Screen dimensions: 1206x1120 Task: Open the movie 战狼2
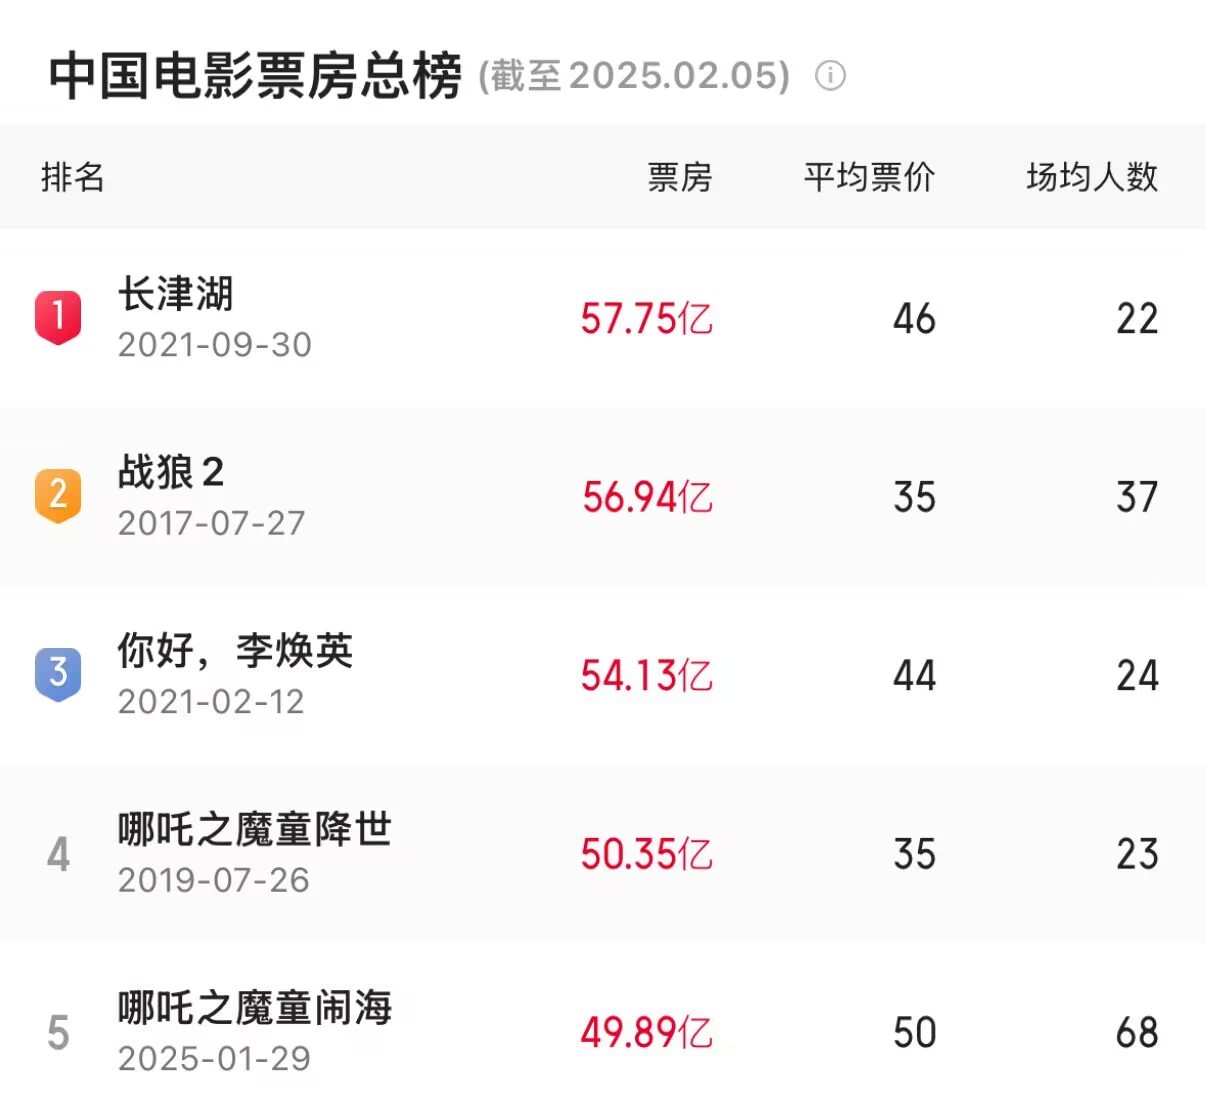(171, 472)
